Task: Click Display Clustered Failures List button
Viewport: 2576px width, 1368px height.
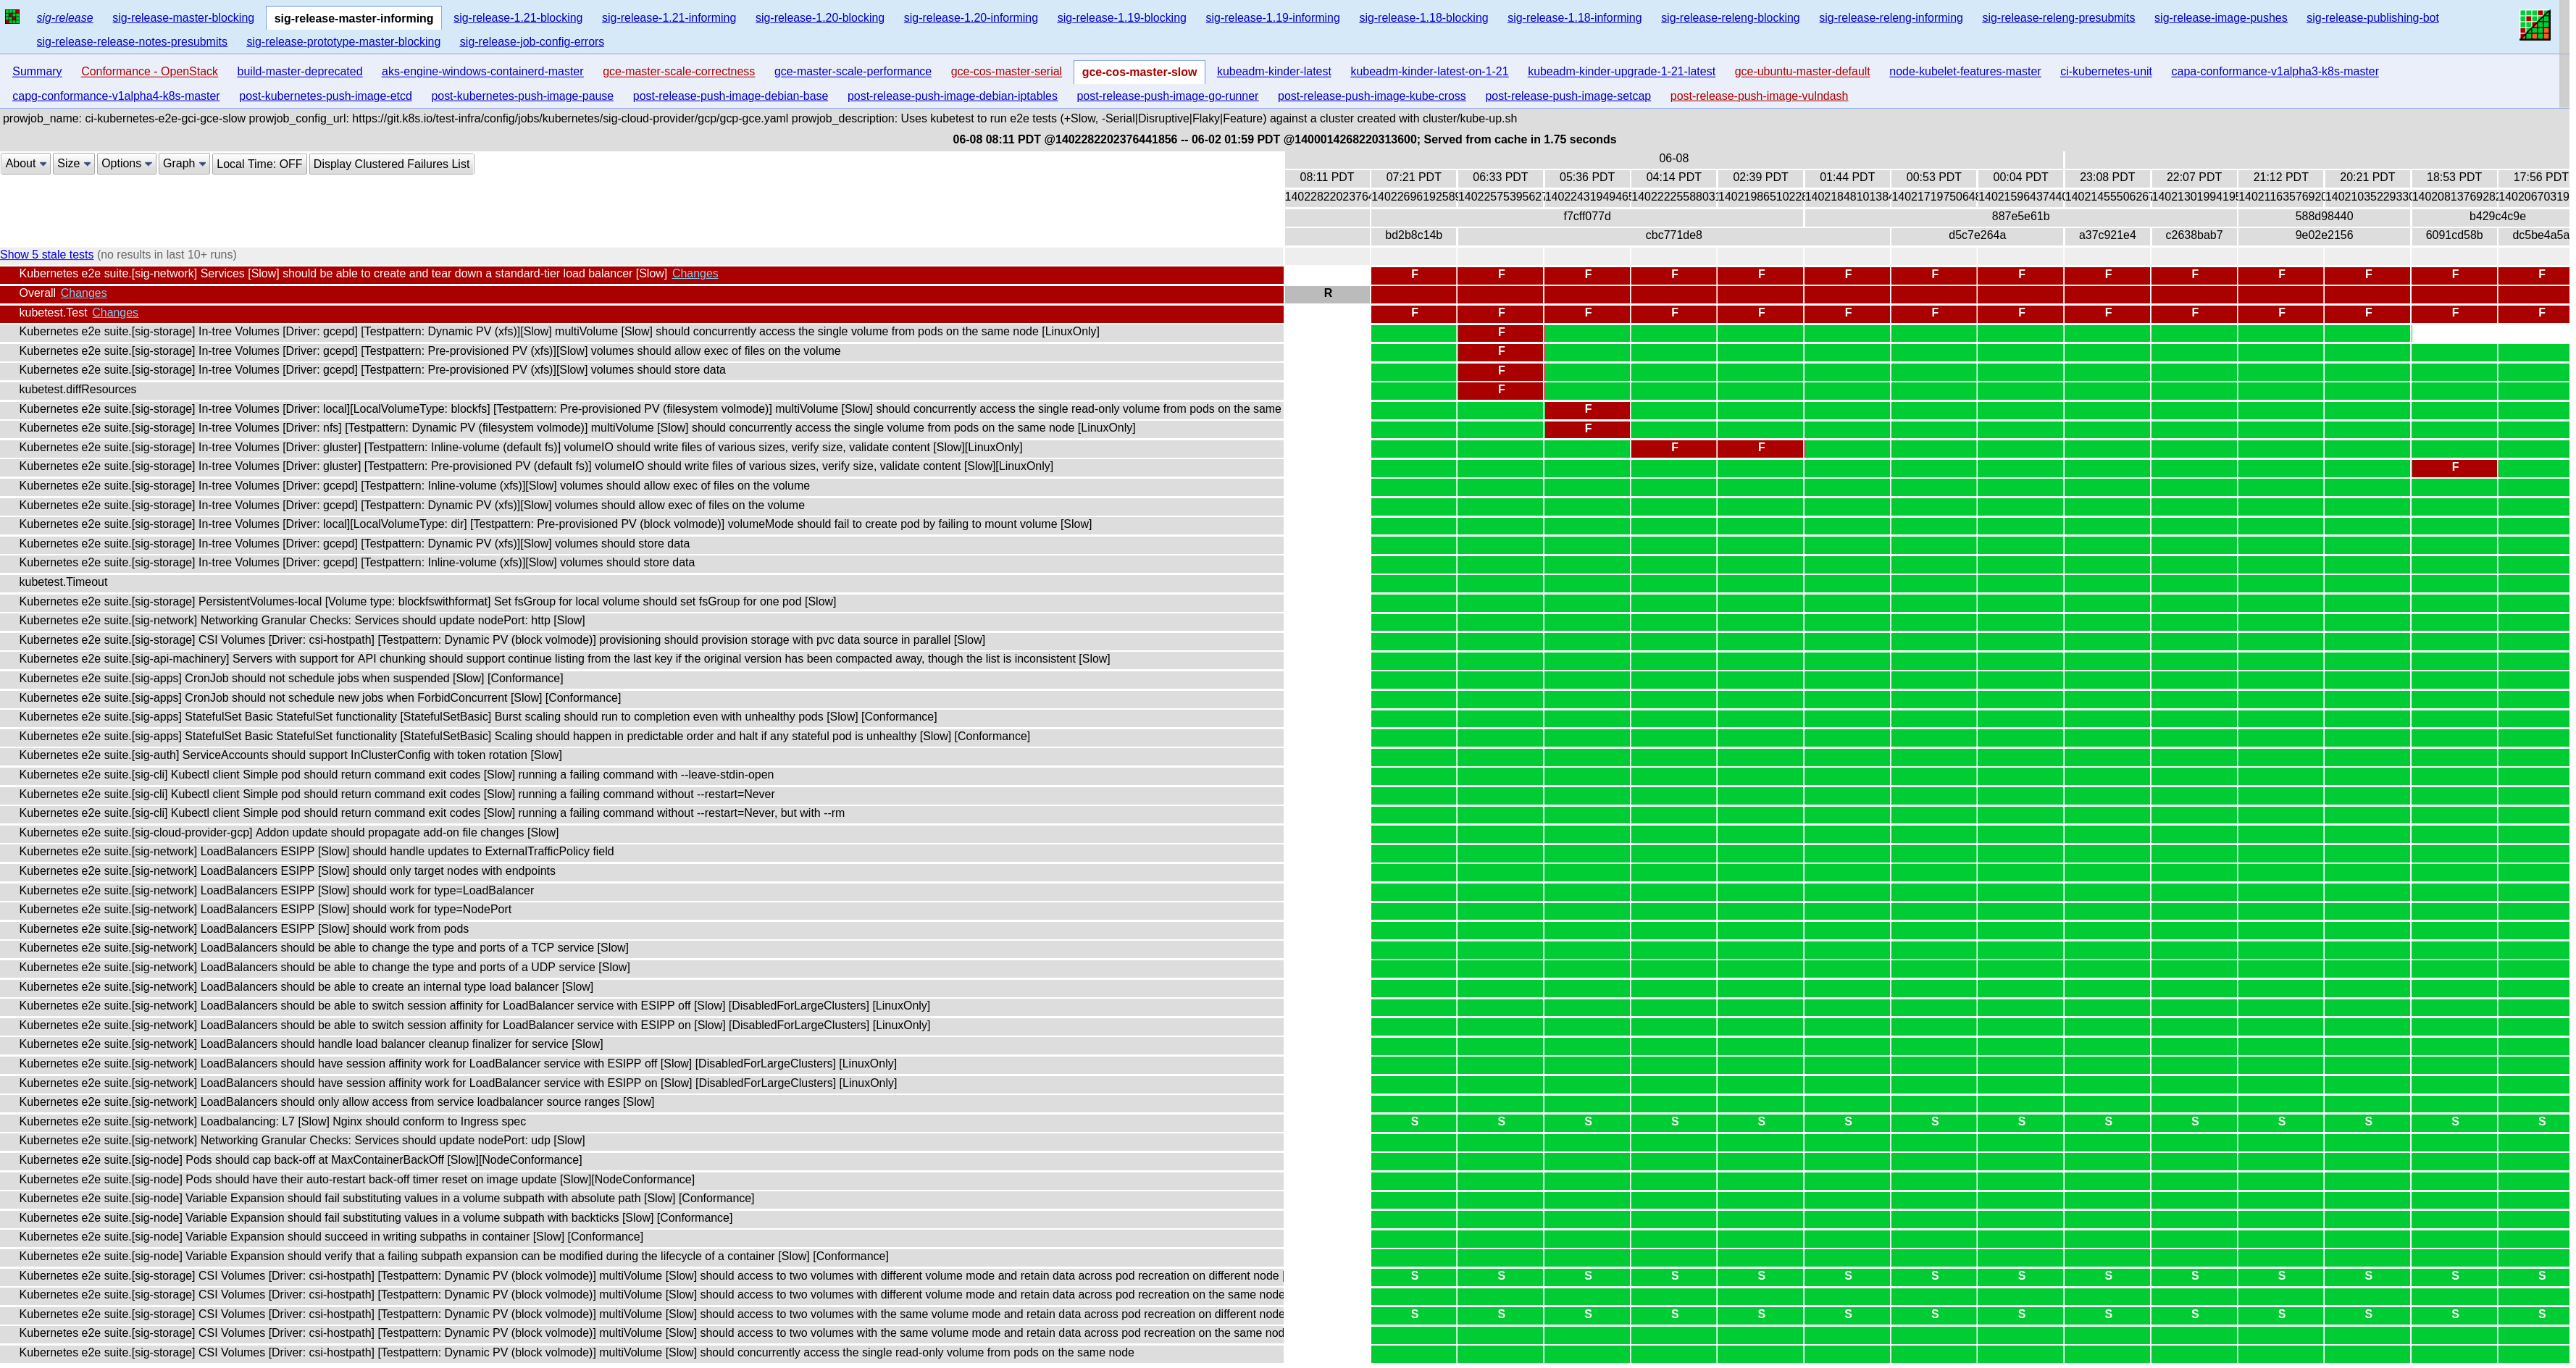Action: pos(391,164)
